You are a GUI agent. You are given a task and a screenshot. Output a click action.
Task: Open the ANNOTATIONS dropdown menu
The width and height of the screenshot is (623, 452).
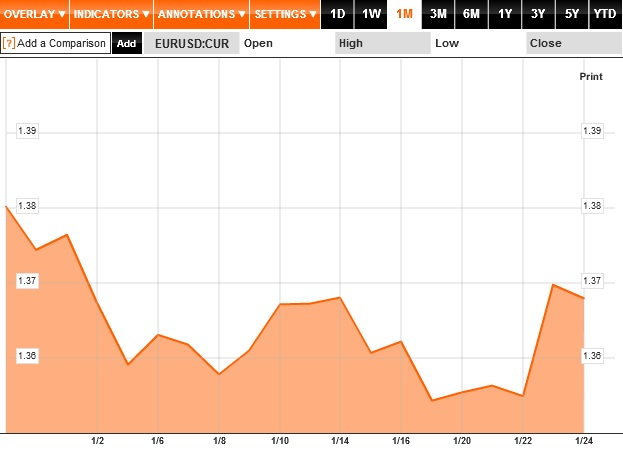[x=201, y=14]
